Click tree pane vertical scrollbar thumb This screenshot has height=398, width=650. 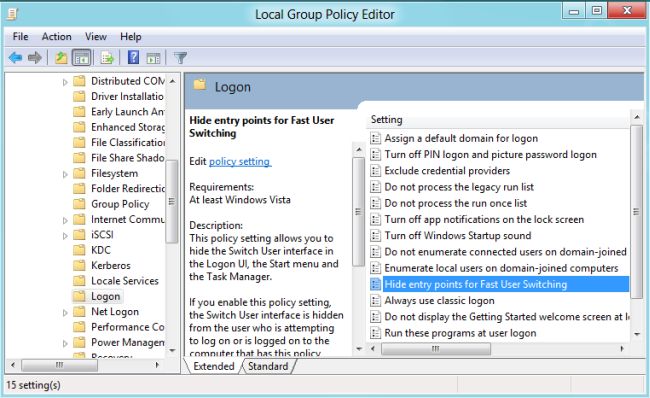pyautogui.click(x=172, y=201)
